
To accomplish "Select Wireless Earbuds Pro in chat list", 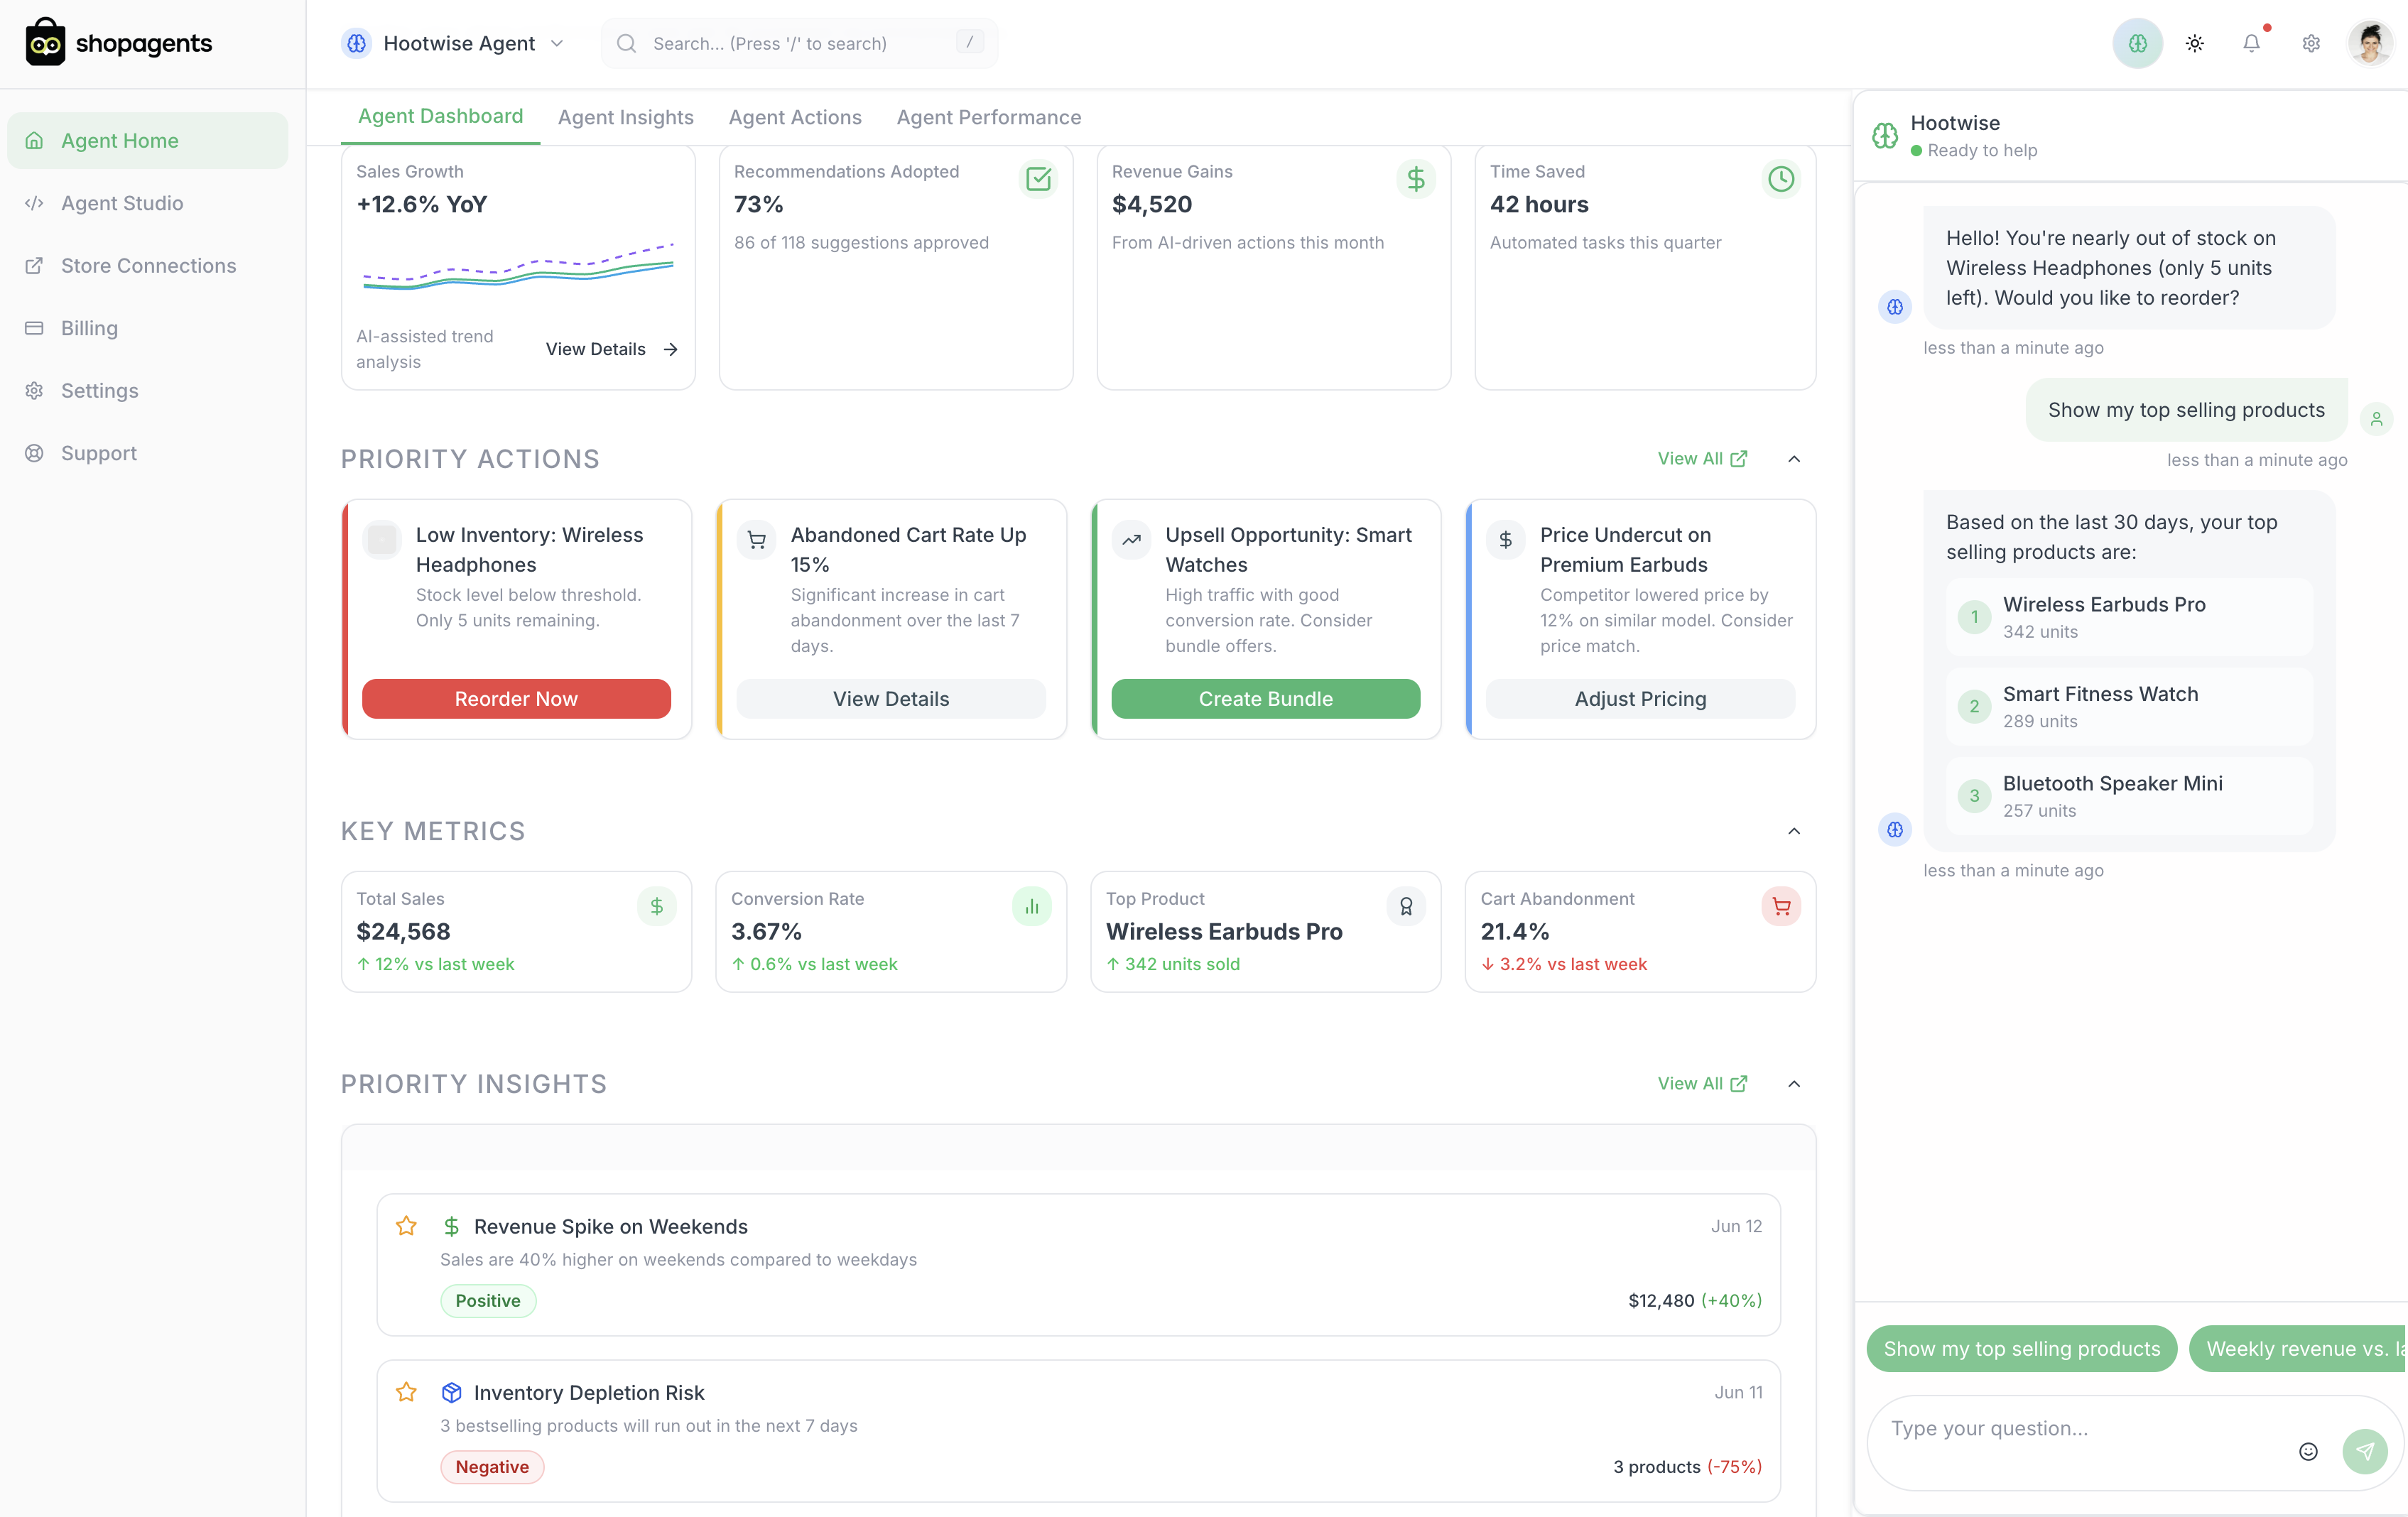I will (2129, 617).
